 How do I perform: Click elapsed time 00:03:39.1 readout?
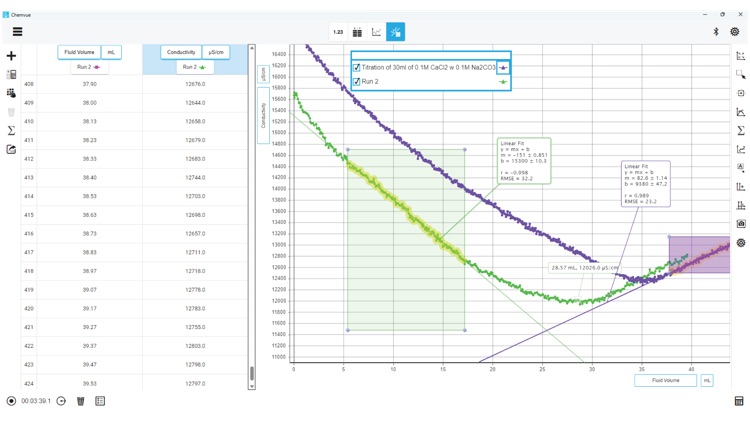tap(36, 401)
